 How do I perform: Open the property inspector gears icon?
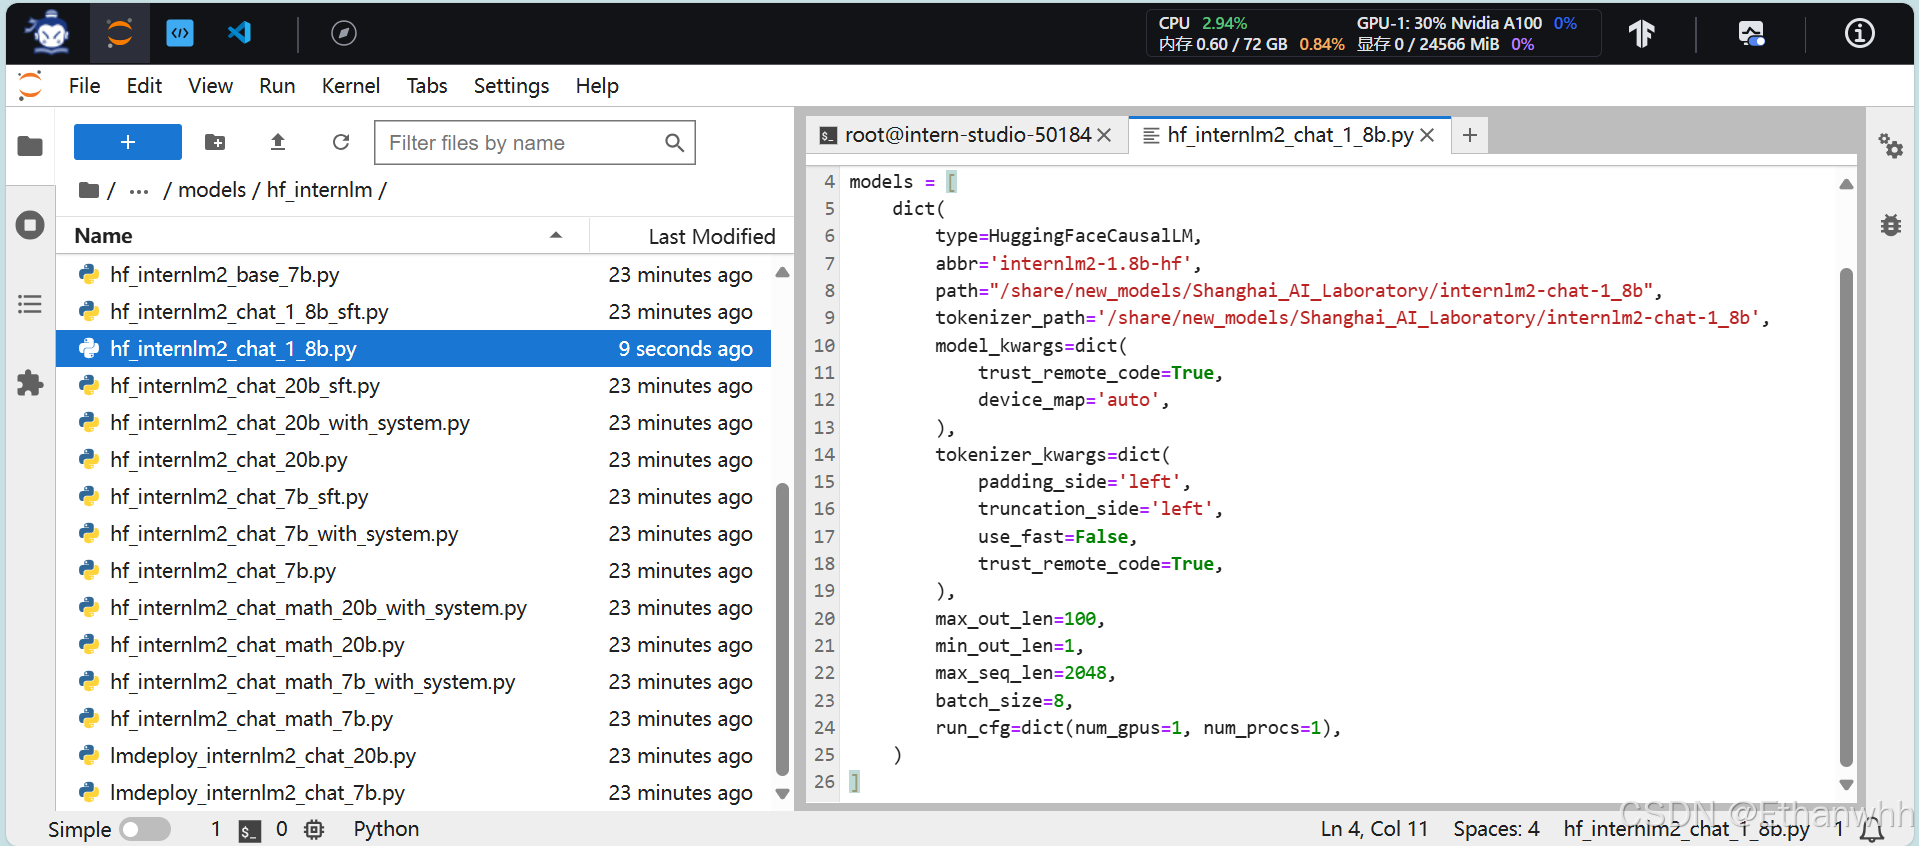coord(1890,146)
